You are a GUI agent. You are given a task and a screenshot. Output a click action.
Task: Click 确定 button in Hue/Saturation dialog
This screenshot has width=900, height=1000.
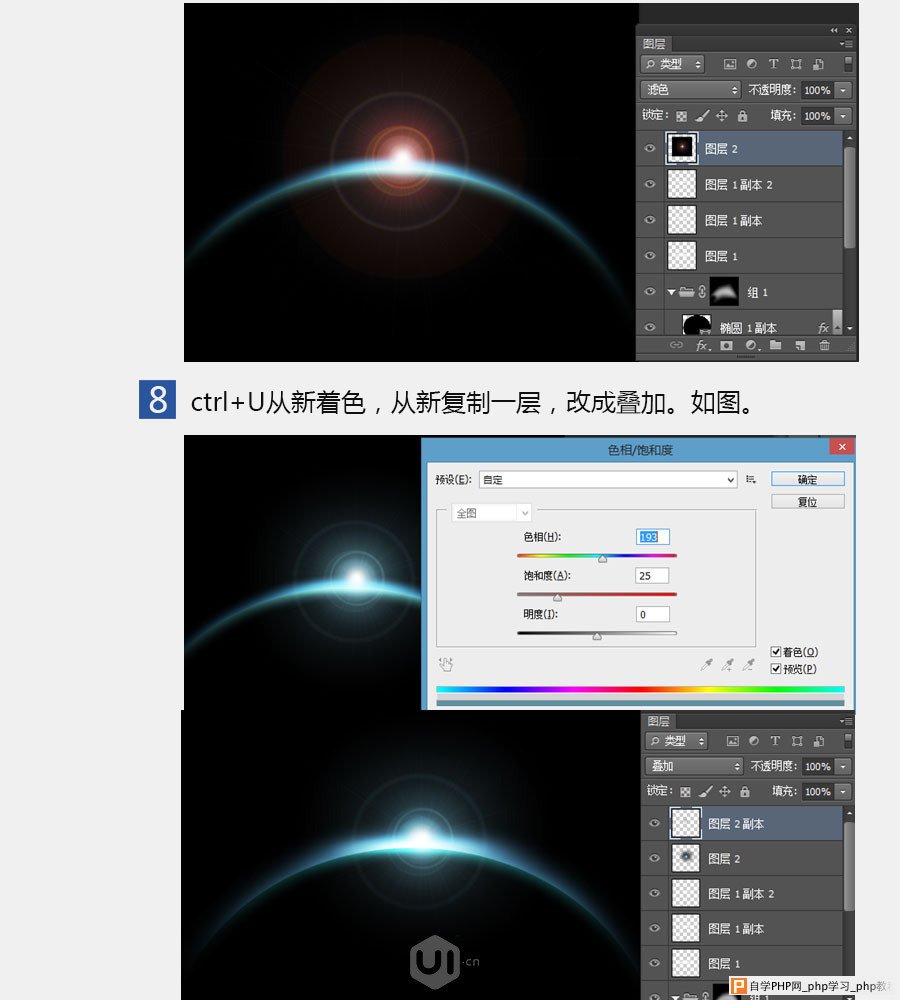[808, 479]
